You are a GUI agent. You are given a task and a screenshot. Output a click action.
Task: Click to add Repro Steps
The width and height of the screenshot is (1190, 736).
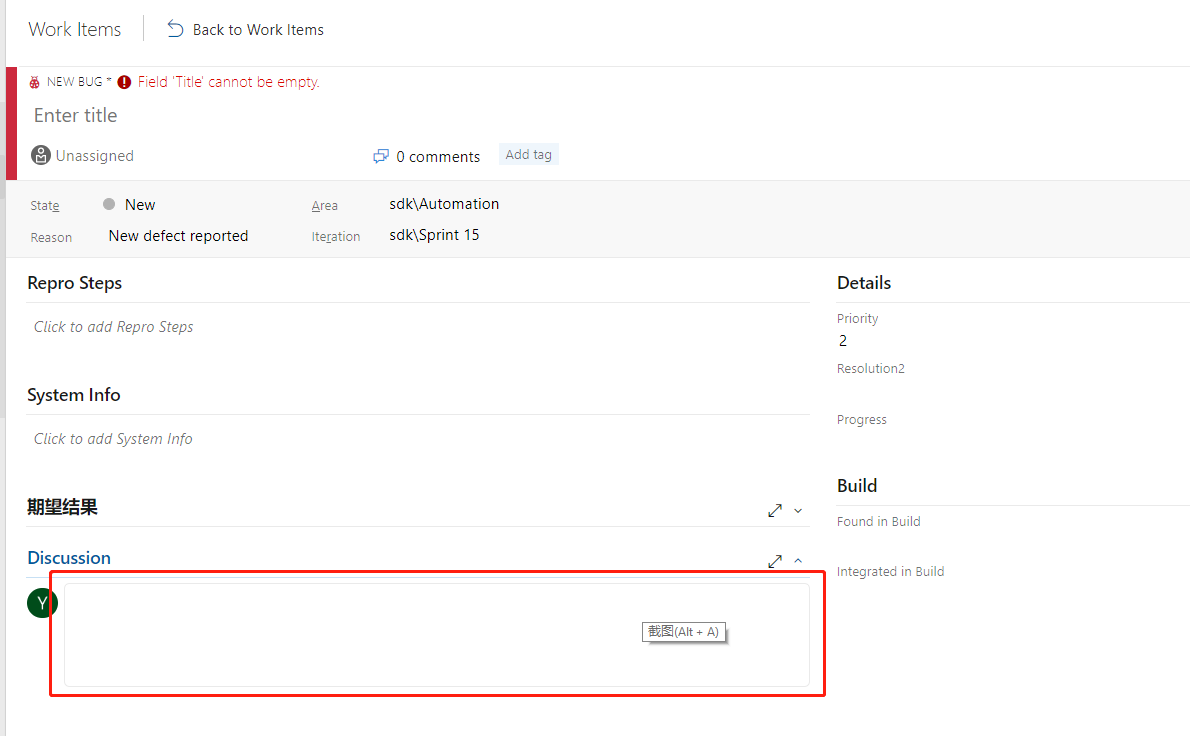114,327
